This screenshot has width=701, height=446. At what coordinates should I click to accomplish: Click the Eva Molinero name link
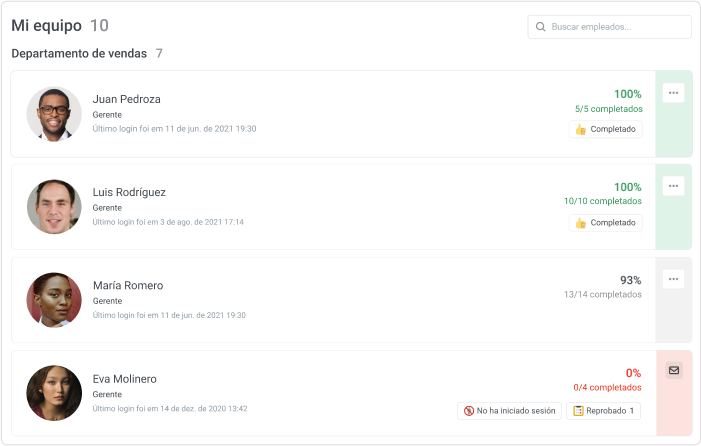125,379
